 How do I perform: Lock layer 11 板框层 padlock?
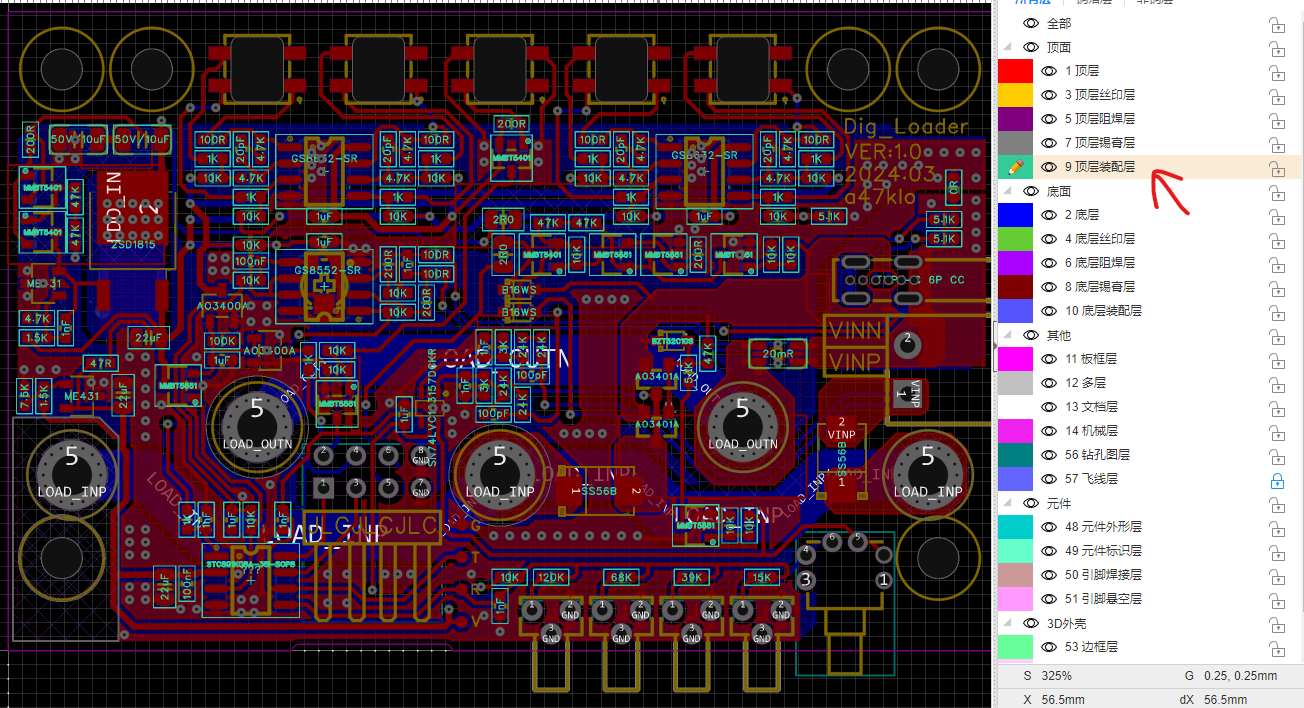pyautogui.click(x=1276, y=360)
